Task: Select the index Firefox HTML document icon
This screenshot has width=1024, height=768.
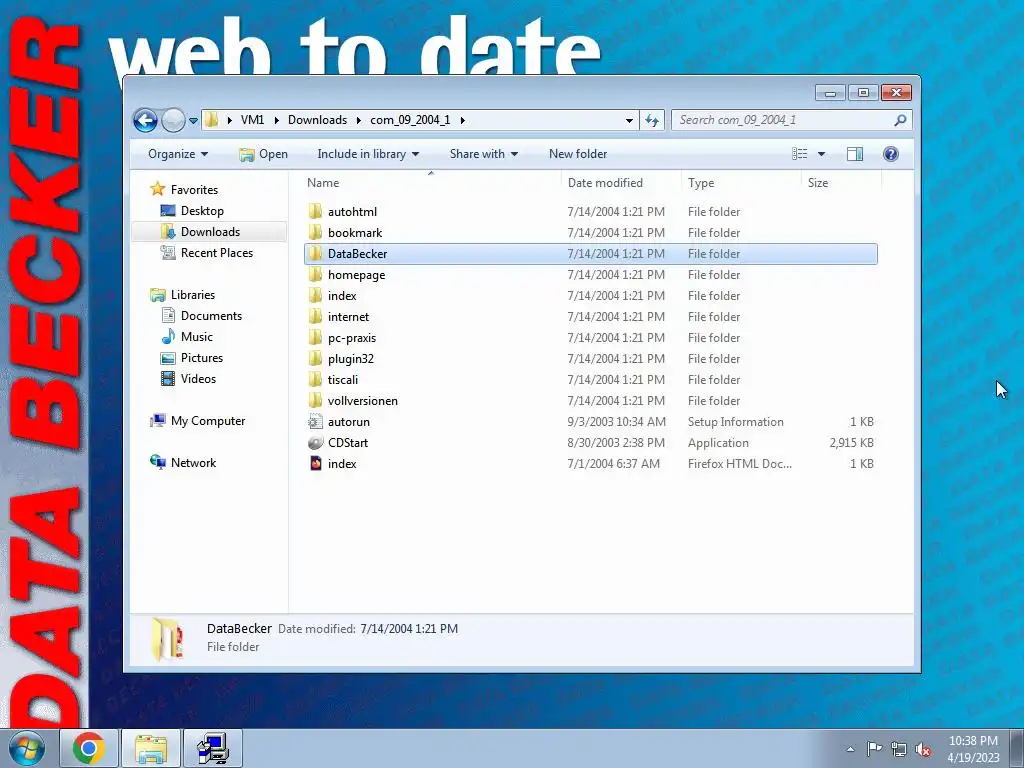Action: [315, 463]
